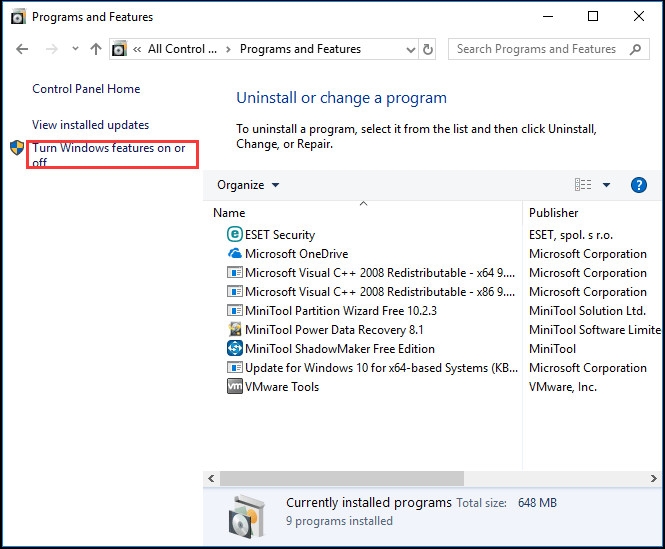Click the change view icon

tap(583, 185)
